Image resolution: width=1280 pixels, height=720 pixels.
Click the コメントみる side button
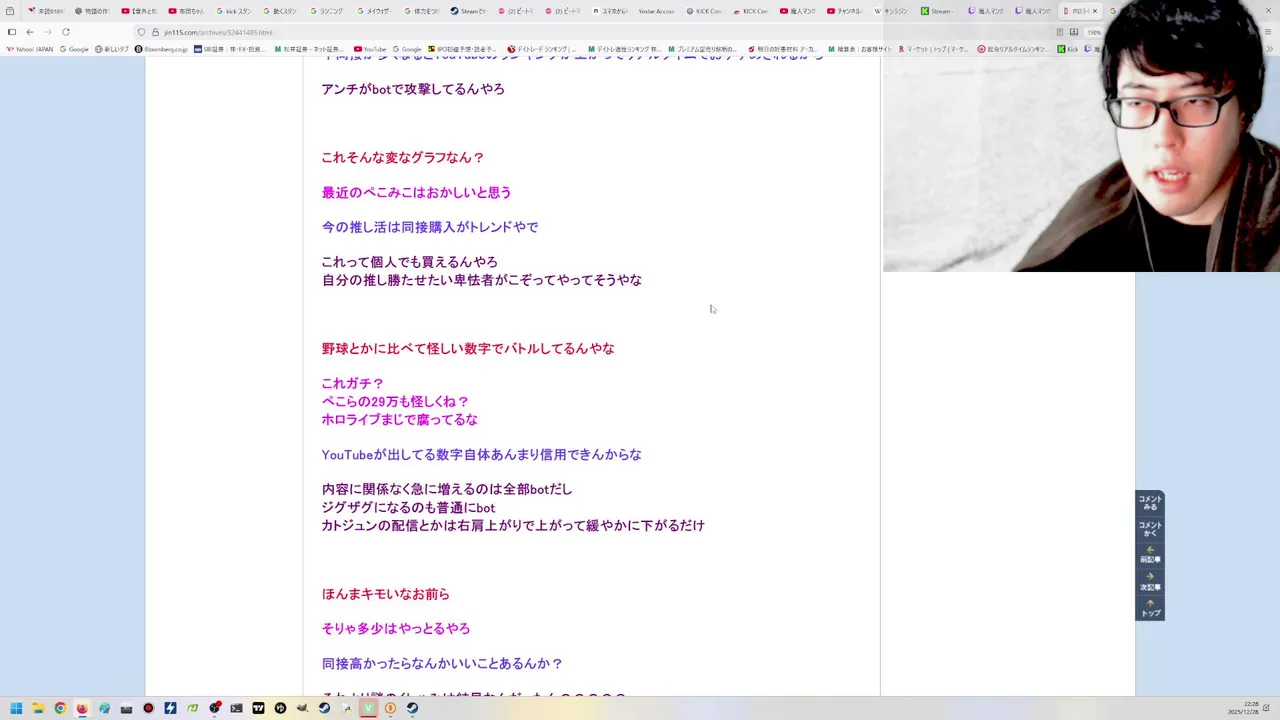pos(1150,503)
